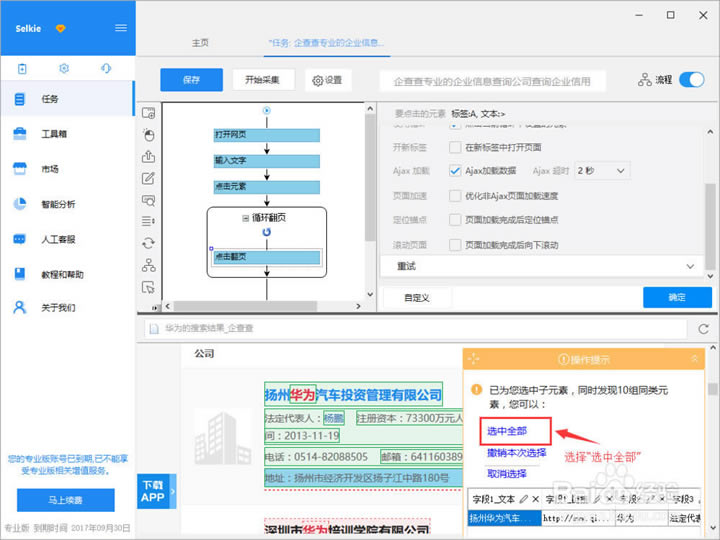Click the loop refresh tool icon

[x=149, y=243]
